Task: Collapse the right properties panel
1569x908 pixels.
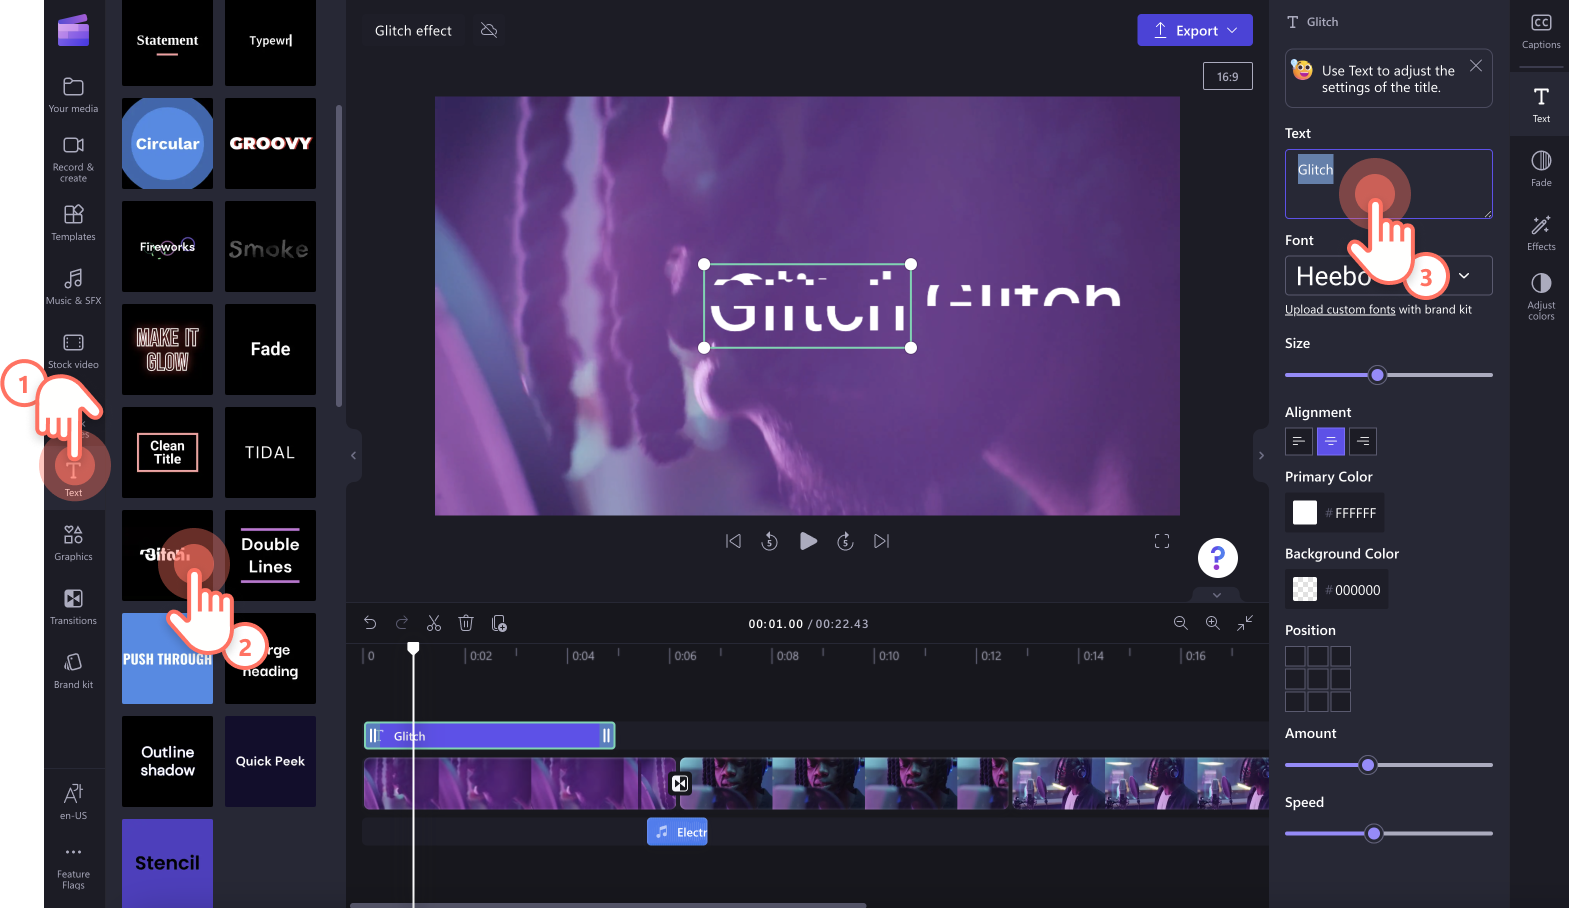Action: pos(1261,455)
